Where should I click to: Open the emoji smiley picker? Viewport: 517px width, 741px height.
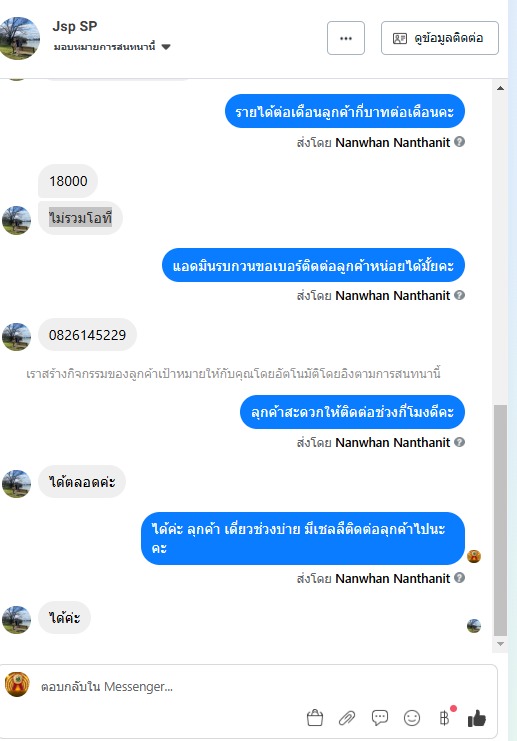(412, 718)
